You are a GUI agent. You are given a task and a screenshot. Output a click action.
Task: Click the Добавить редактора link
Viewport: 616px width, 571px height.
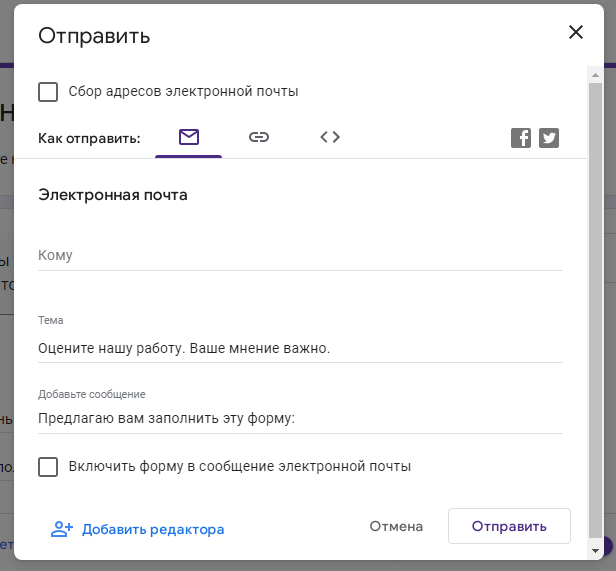click(x=153, y=529)
